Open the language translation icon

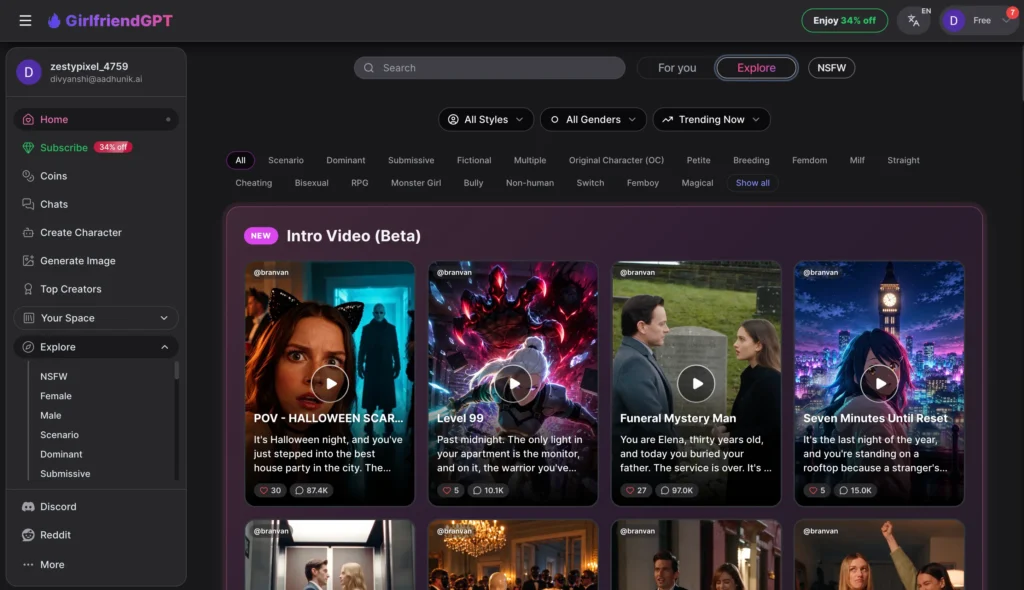coord(914,21)
